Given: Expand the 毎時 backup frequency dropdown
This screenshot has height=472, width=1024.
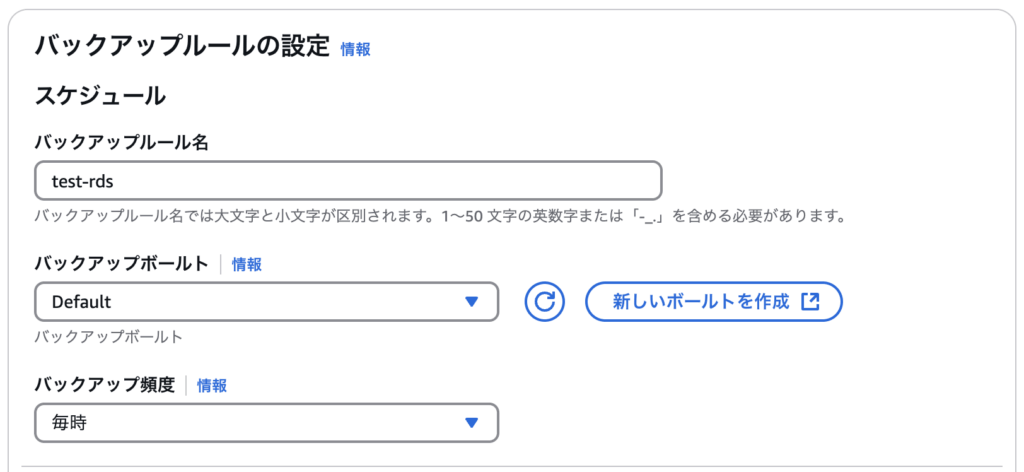Looking at the screenshot, I should click(266, 423).
